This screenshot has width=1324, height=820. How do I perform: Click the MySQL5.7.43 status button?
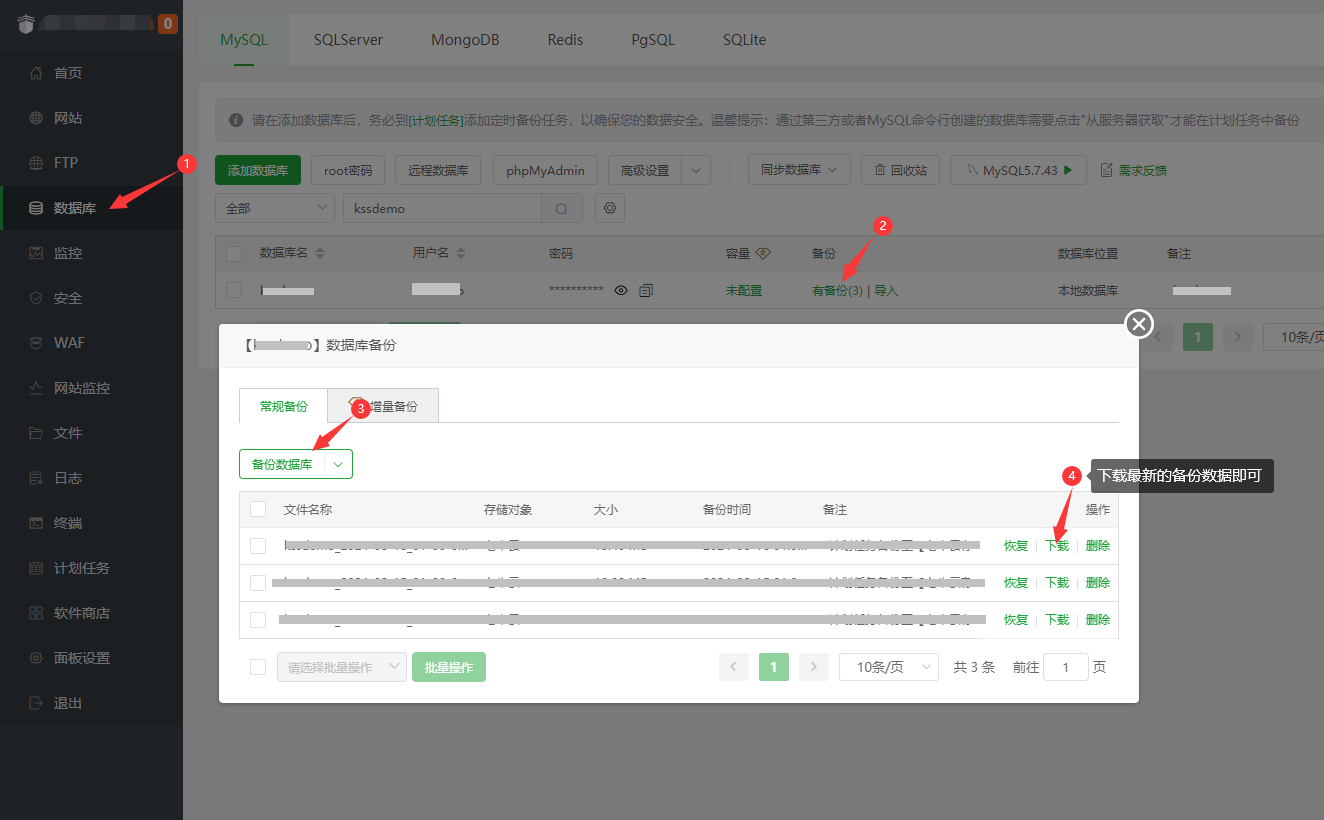pos(1018,170)
